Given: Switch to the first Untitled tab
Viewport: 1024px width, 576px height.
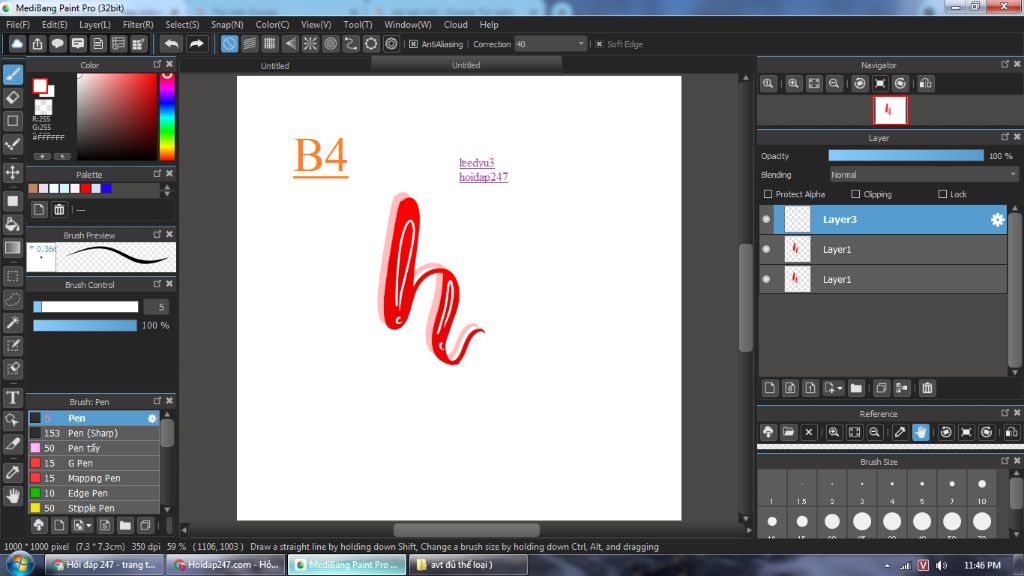Looking at the screenshot, I should pos(275,65).
